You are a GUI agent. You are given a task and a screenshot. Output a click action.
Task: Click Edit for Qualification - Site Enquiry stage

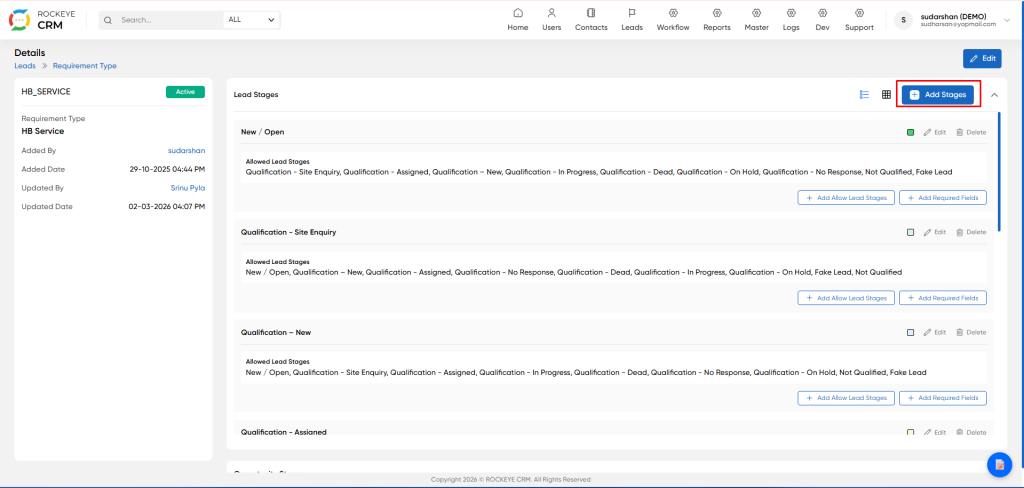935,232
